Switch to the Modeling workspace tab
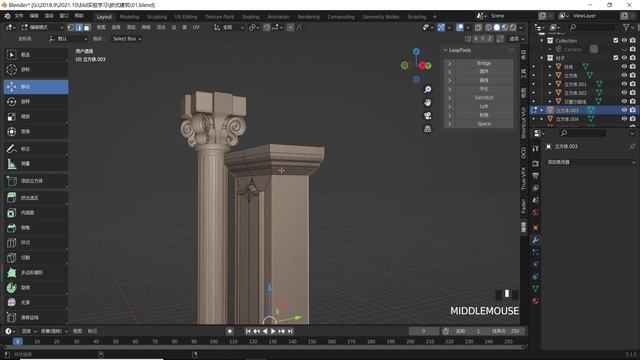640x360 pixels. 129,17
